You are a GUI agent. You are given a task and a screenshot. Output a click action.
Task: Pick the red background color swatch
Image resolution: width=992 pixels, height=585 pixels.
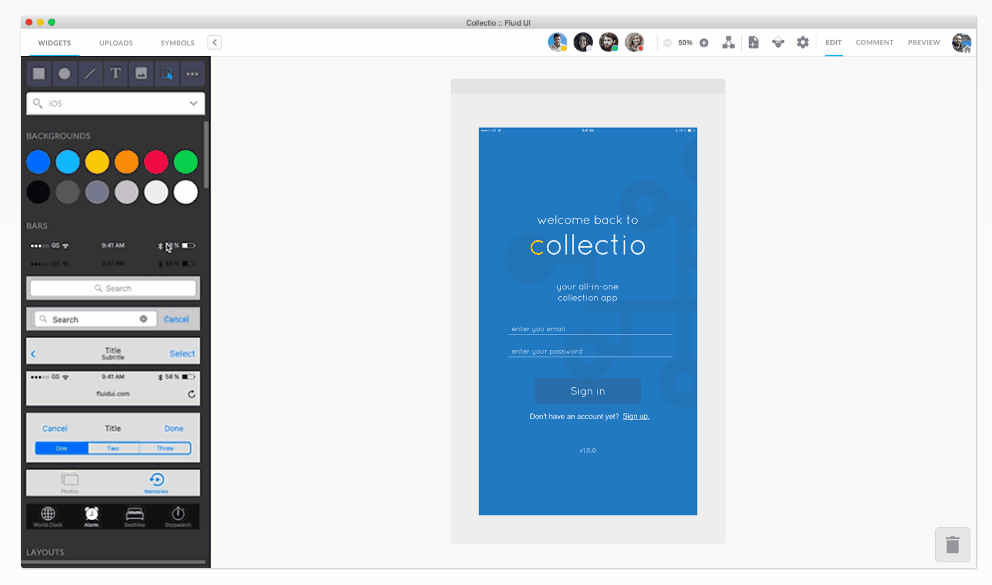coord(156,161)
